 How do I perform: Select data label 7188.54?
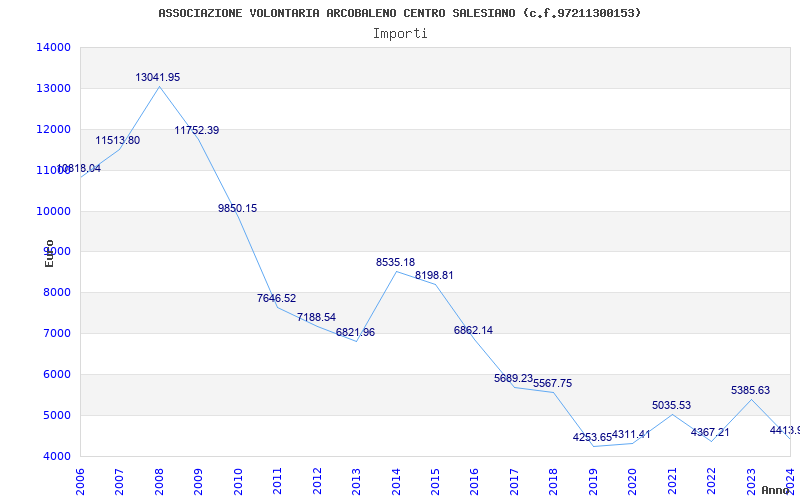316,317
